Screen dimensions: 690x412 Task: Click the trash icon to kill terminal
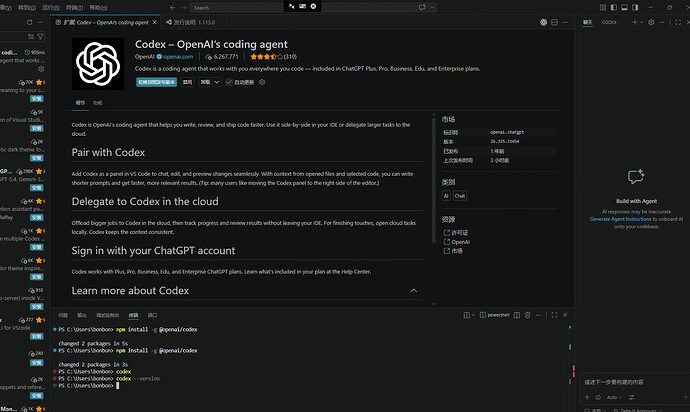tap(527, 315)
